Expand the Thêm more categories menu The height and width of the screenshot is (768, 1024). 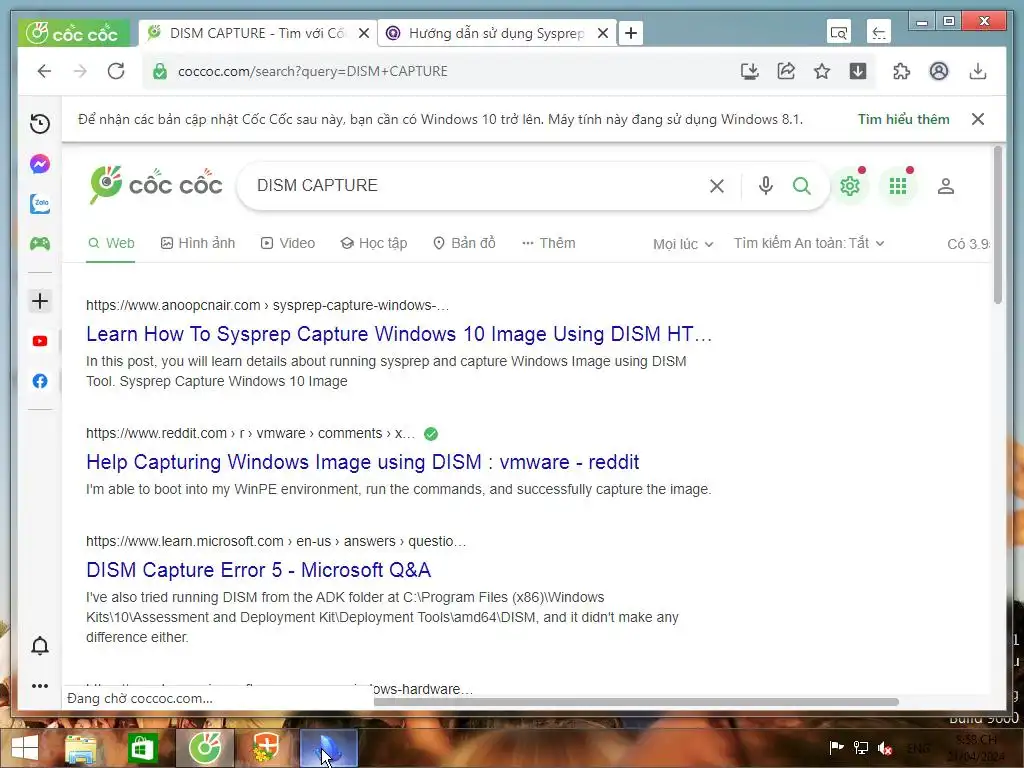coord(549,243)
